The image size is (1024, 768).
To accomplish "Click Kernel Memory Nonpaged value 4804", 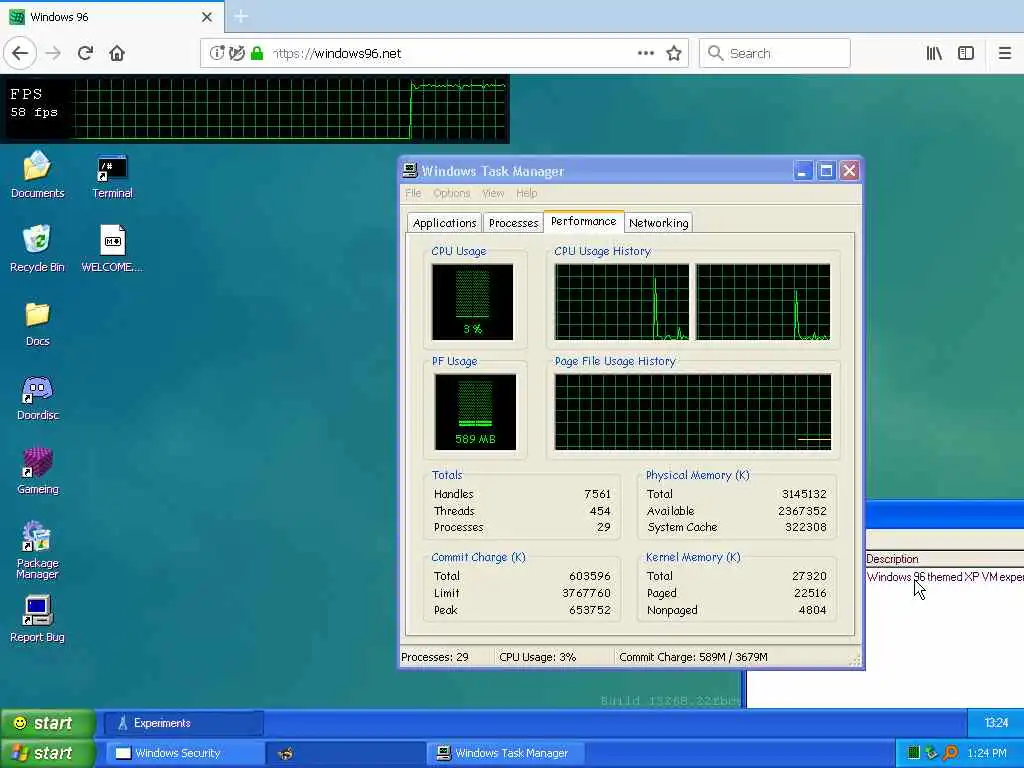I will pos(812,610).
